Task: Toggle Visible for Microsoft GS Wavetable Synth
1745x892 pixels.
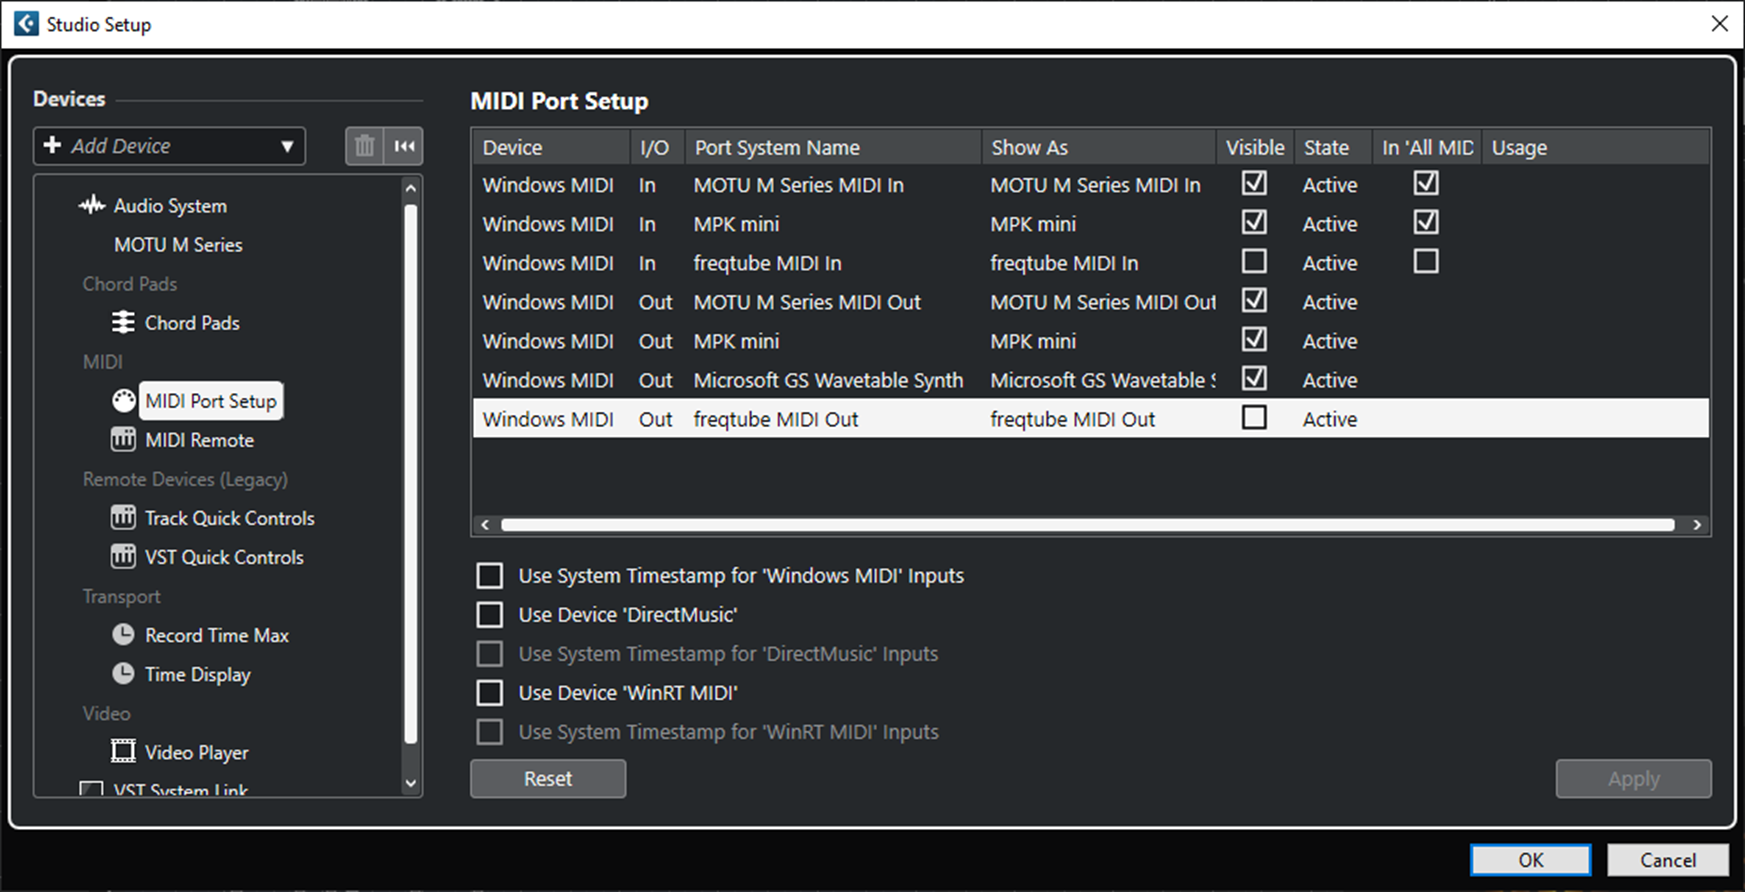Action: [1254, 378]
